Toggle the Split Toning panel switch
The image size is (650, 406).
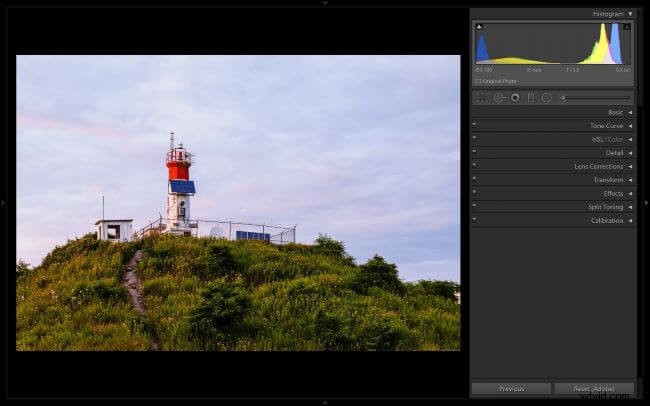click(474, 205)
